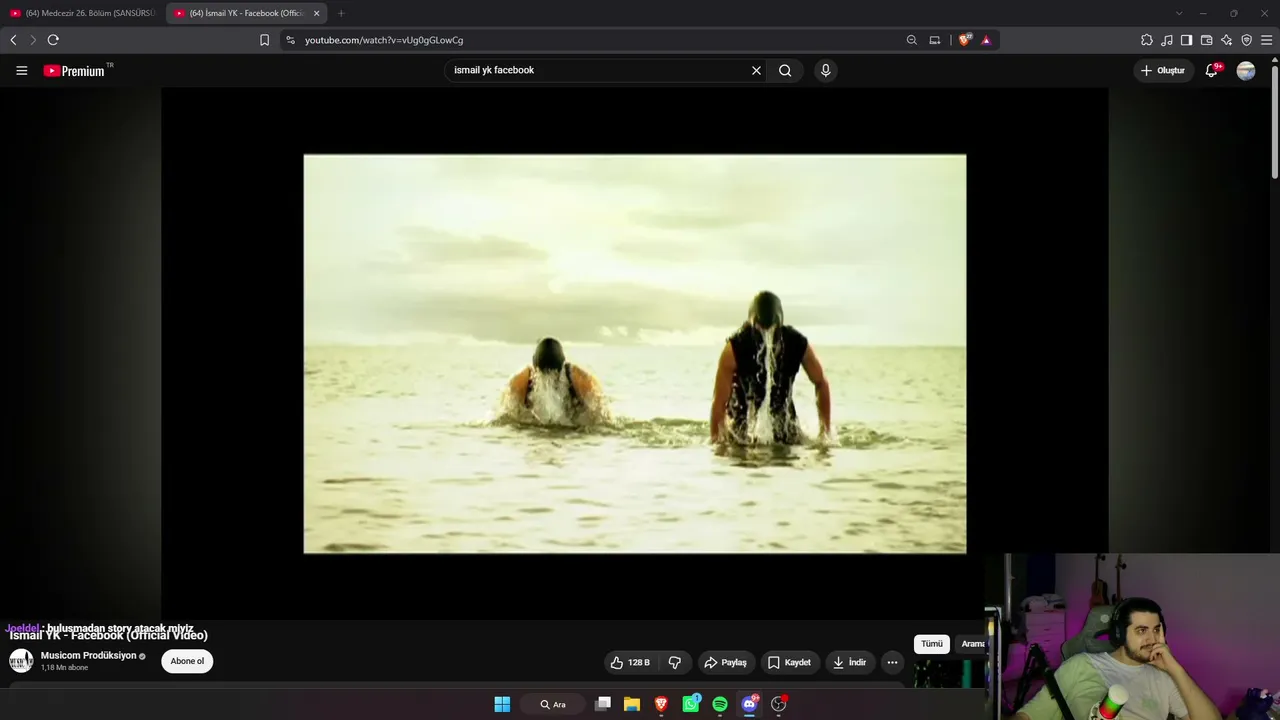Like the video showing 128 B
The width and height of the screenshot is (1280, 720).
point(630,662)
